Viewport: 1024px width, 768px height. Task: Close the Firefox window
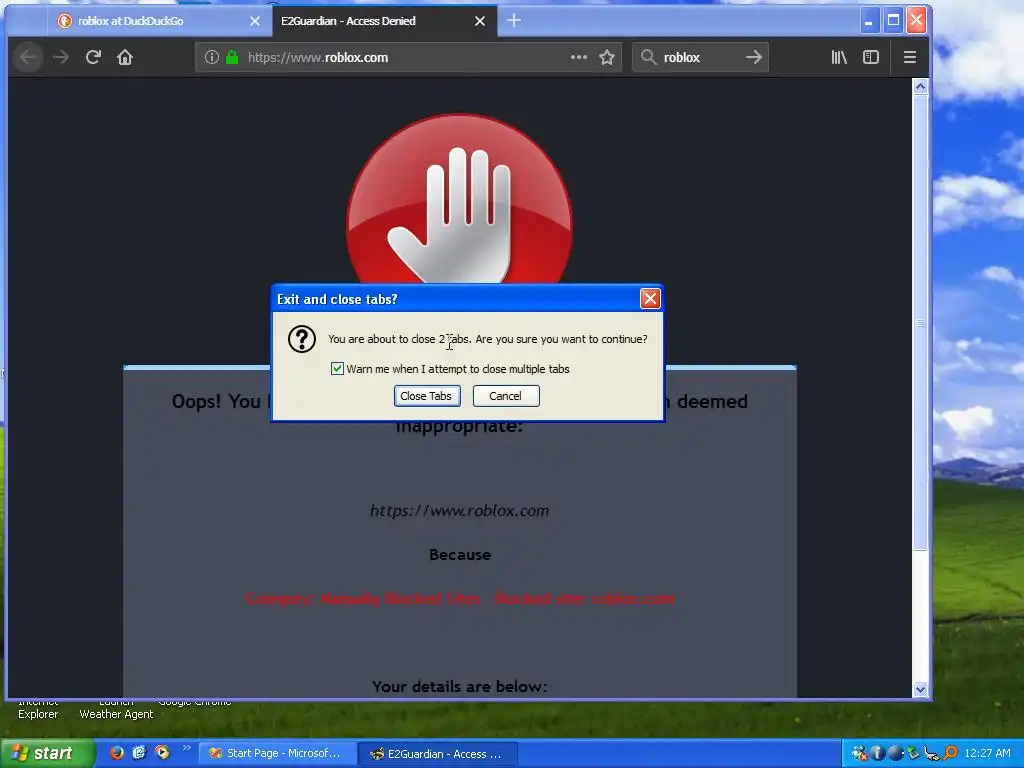(x=916, y=21)
